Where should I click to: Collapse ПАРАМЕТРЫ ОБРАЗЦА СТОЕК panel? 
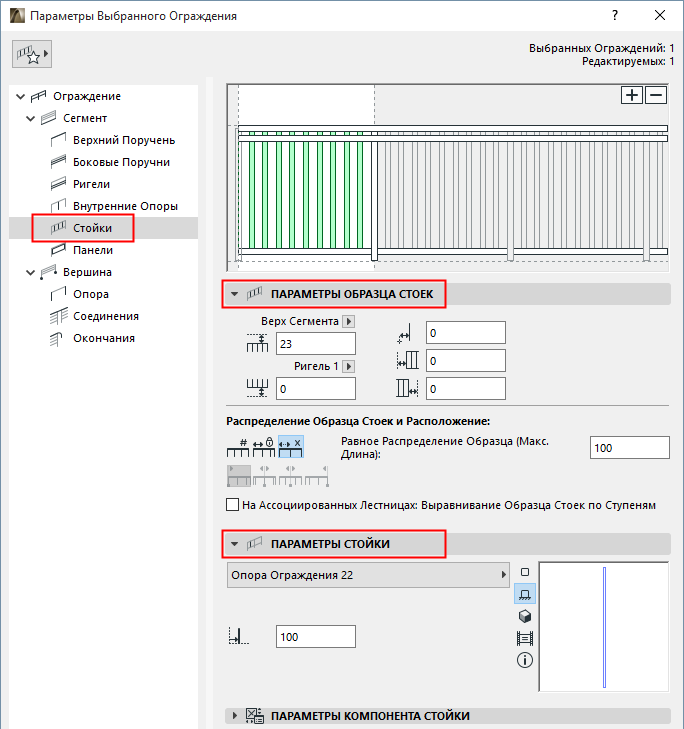point(234,294)
